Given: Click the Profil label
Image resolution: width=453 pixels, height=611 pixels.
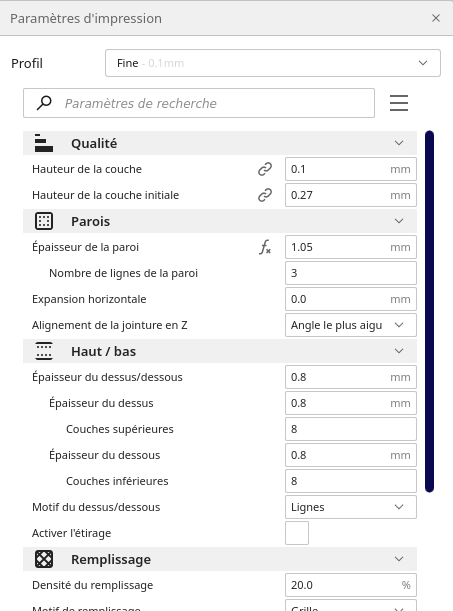Looking at the screenshot, I should pos(27,63).
